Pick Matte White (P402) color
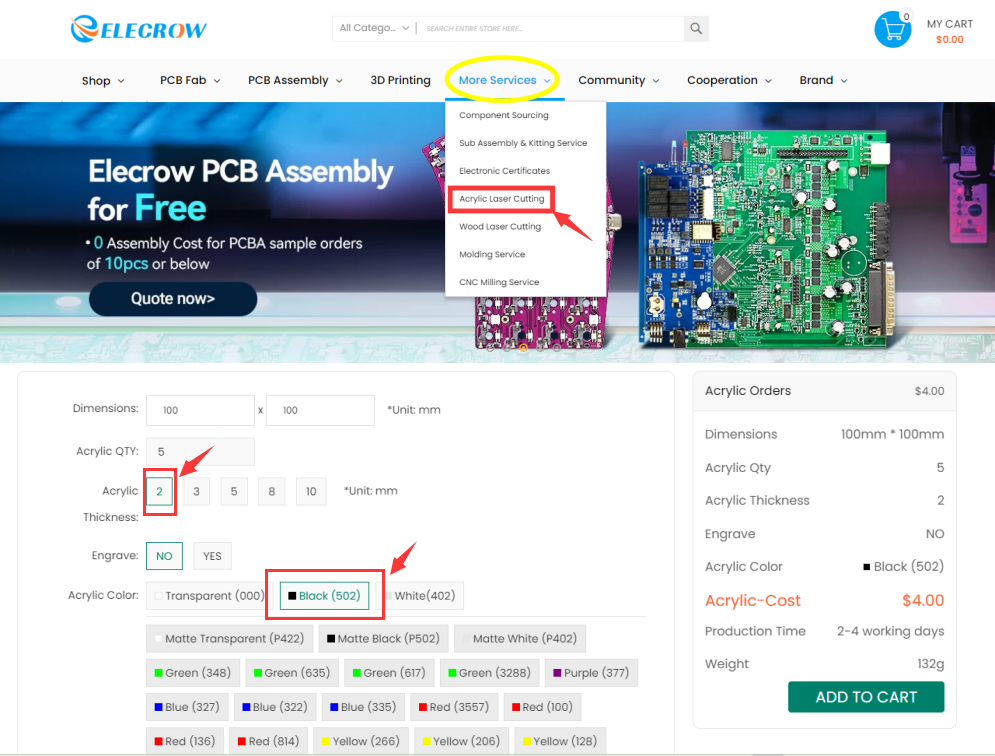The height and width of the screenshot is (756, 995). [x=520, y=639]
